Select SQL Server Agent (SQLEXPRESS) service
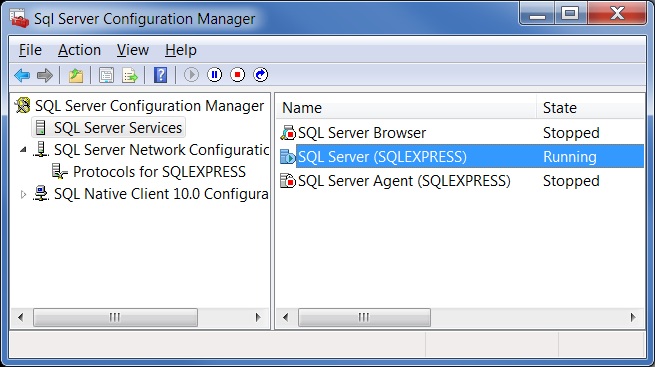The image size is (655, 367). click(x=460, y=181)
